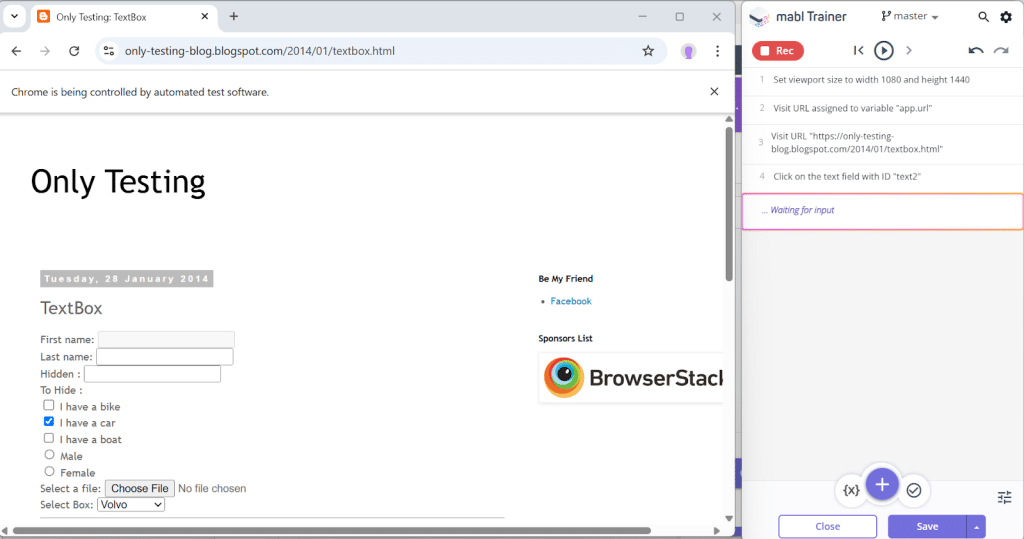Open the tab search dropdown arrow
This screenshot has width=1024, height=539.
[14, 16]
